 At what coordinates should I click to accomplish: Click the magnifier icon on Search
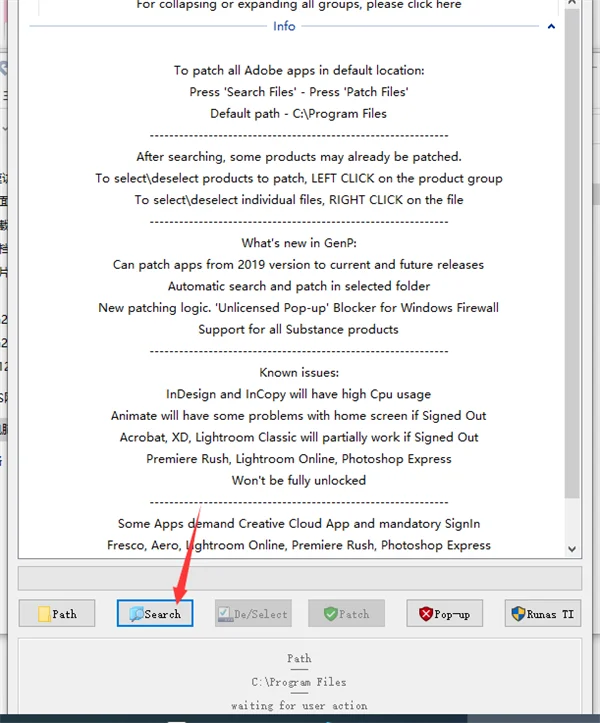pos(137,614)
